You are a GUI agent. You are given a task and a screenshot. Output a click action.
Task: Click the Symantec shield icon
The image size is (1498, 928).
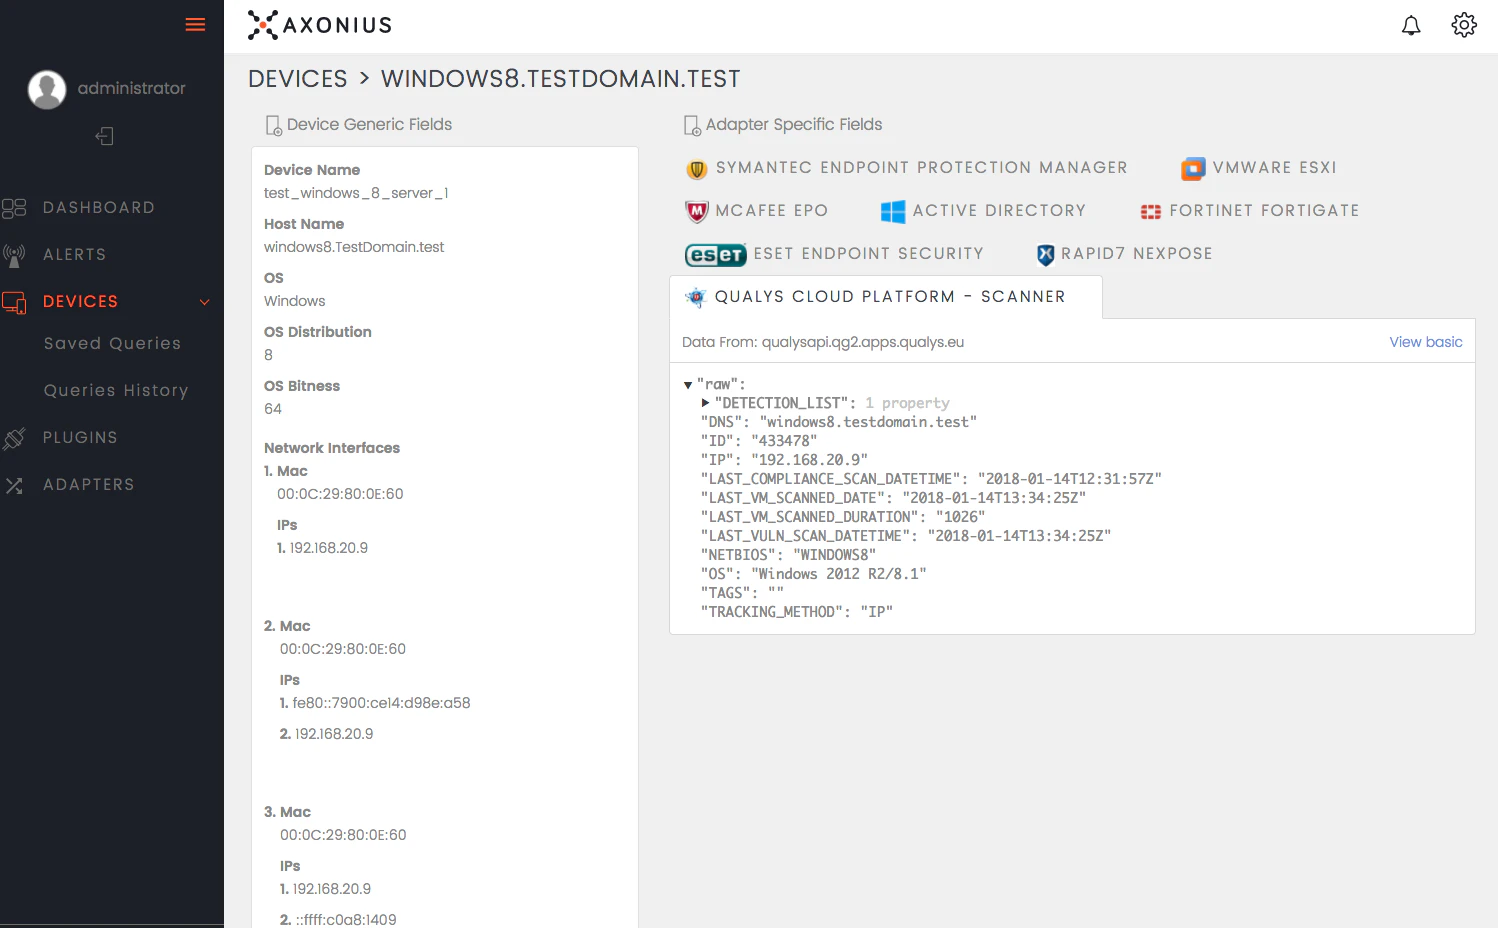(697, 169)
